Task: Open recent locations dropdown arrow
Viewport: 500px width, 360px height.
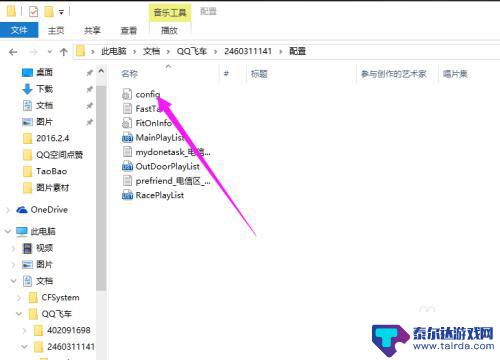Action: [x=50, y=52]
